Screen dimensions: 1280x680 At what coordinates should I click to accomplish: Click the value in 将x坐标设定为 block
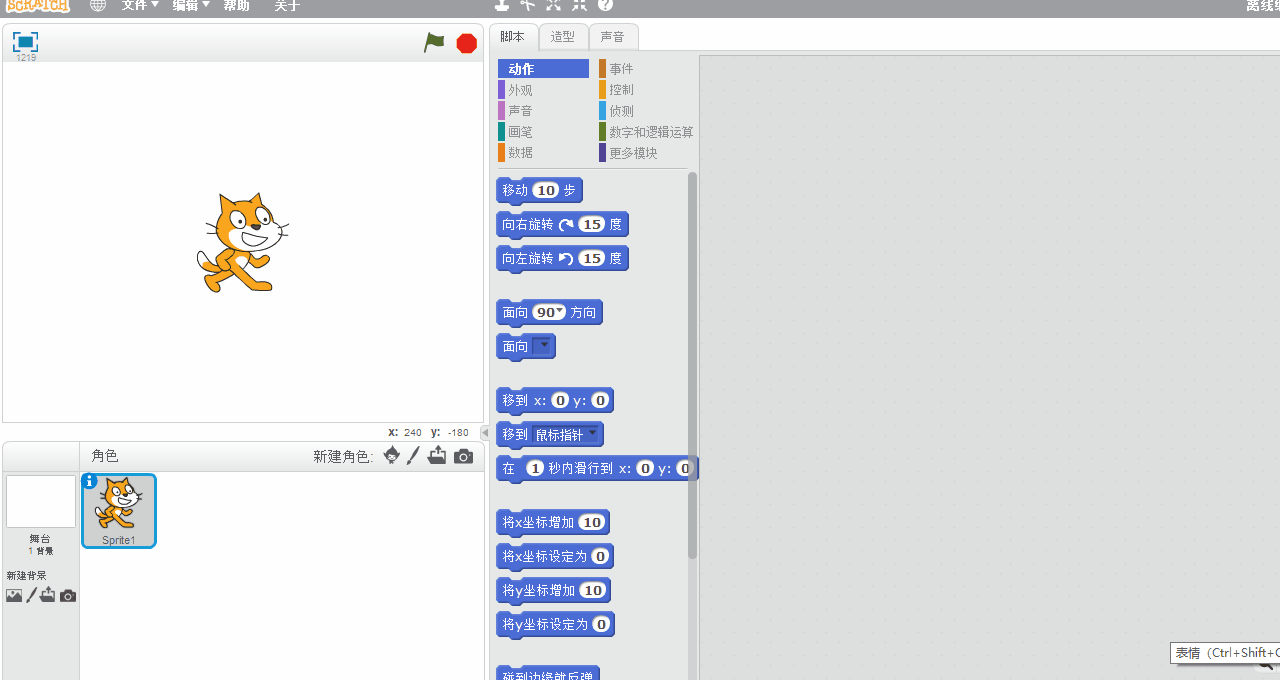pyautogui.click(x=600, y=556)
